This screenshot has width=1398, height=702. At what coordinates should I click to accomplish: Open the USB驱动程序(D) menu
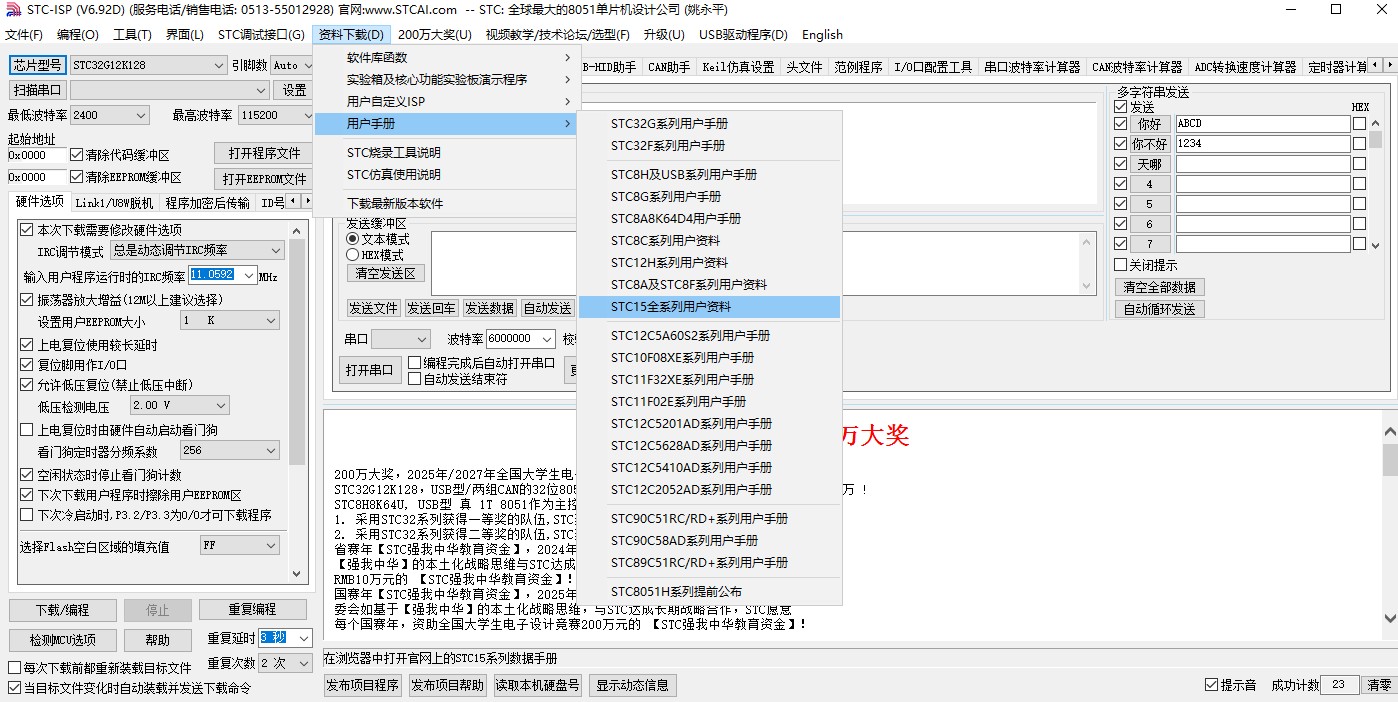(743, 34)
